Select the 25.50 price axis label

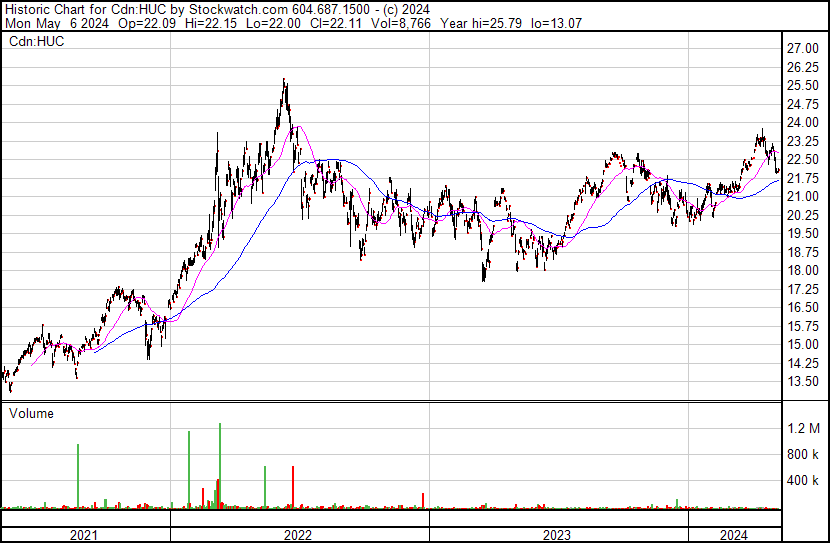[802, 86]
